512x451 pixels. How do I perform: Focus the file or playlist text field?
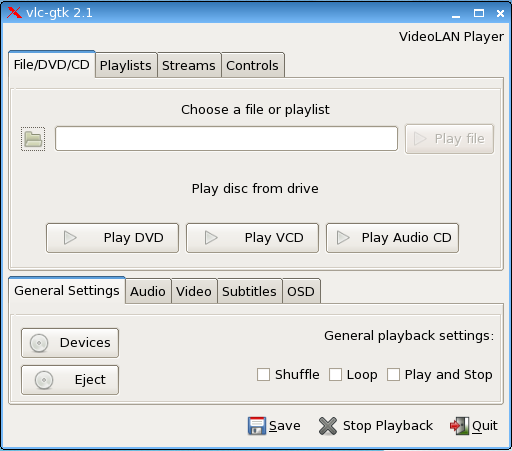click(x=226, y=139)
